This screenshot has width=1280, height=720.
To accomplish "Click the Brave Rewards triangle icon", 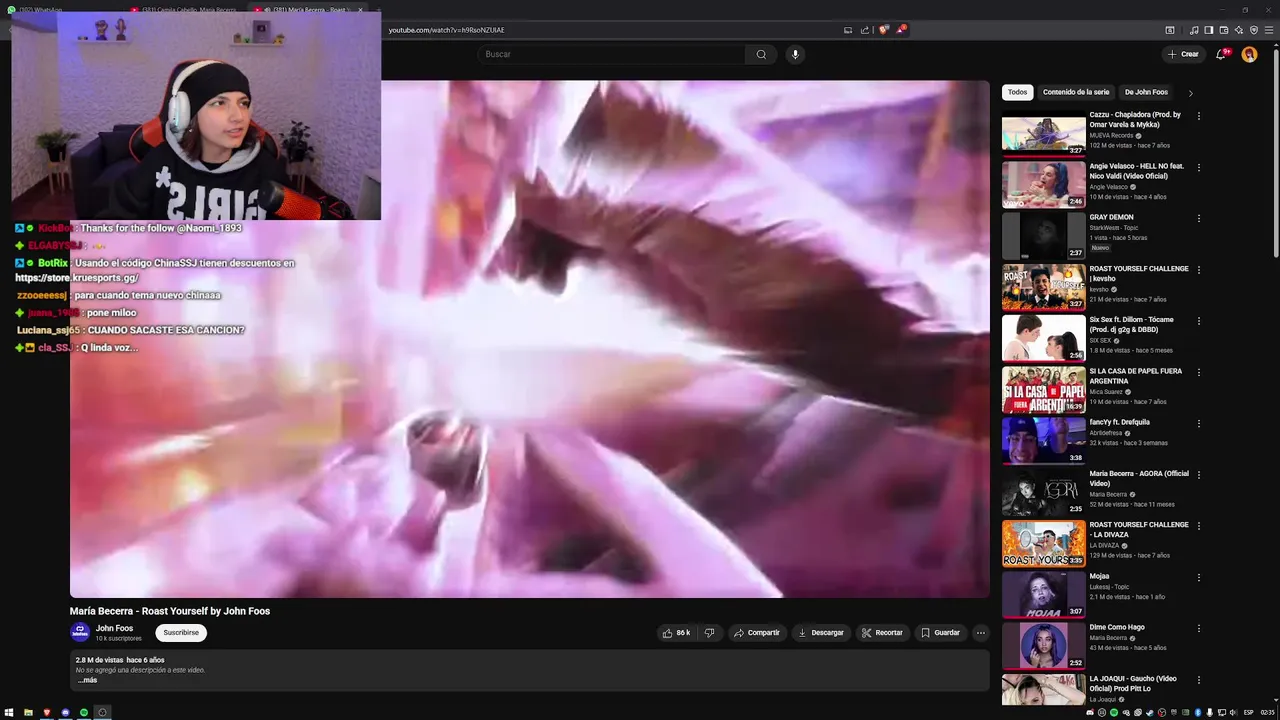I will 900,30.
